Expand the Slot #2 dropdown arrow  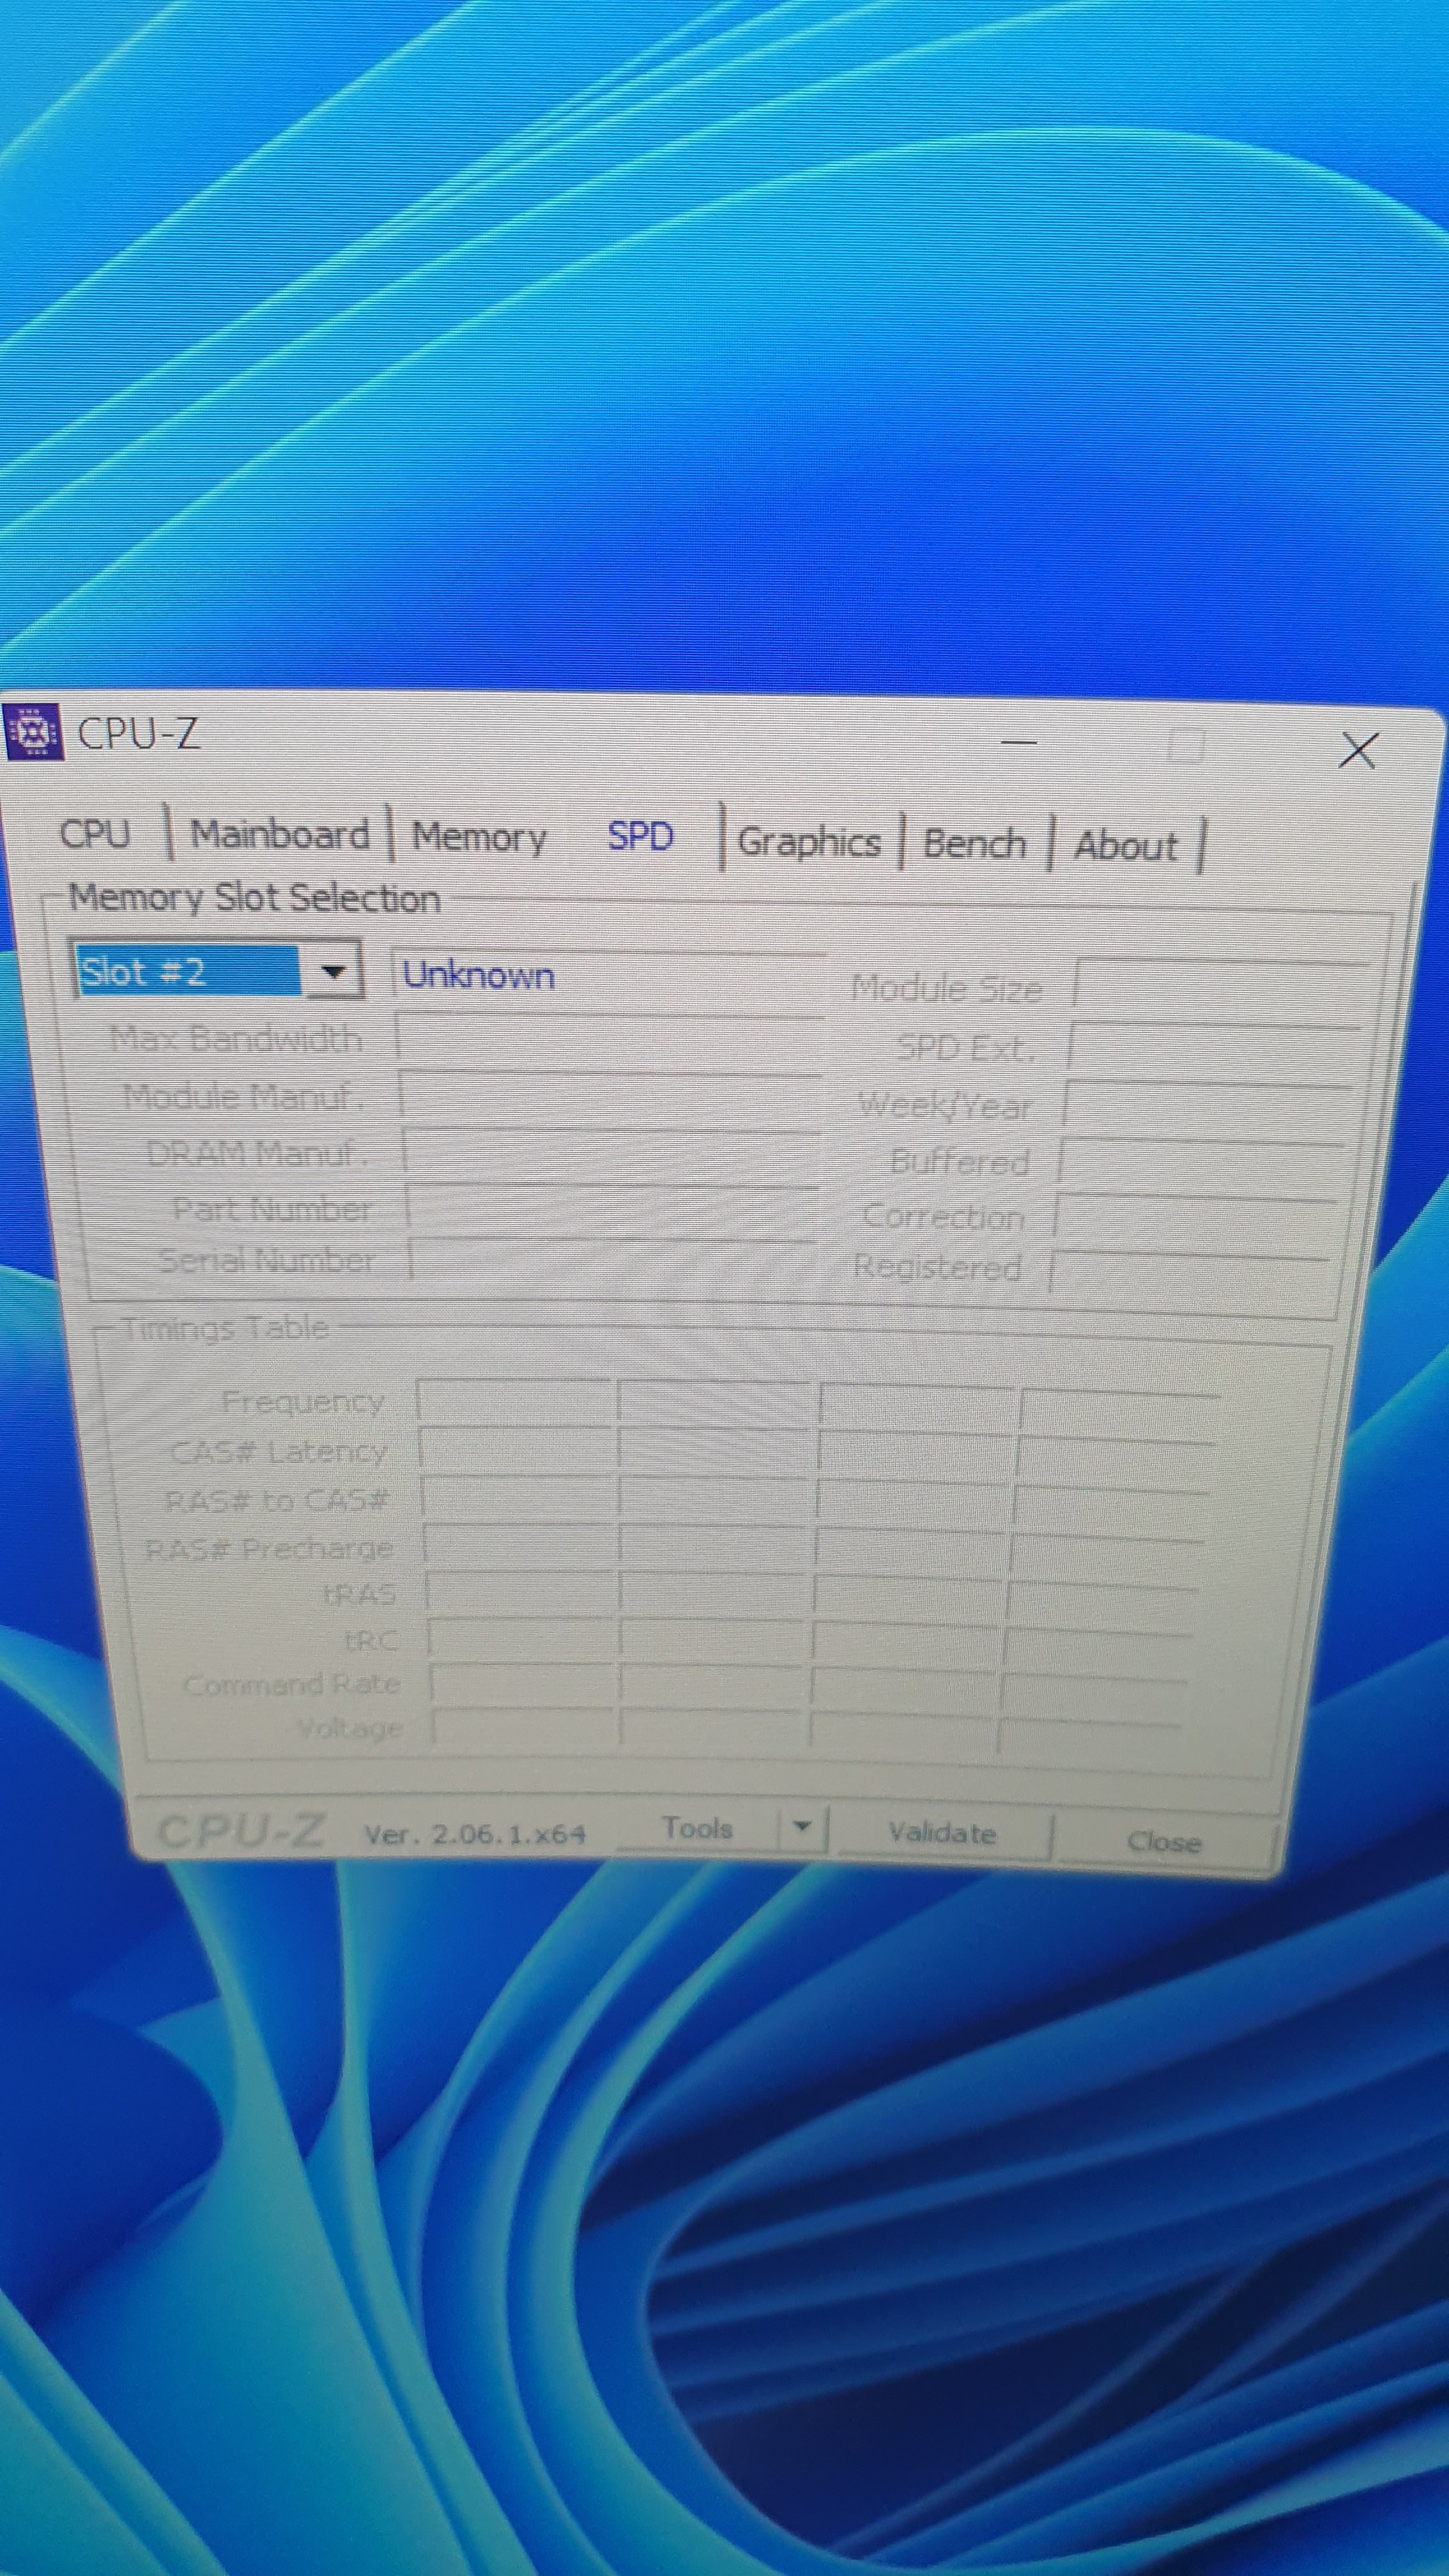[333, 971]
